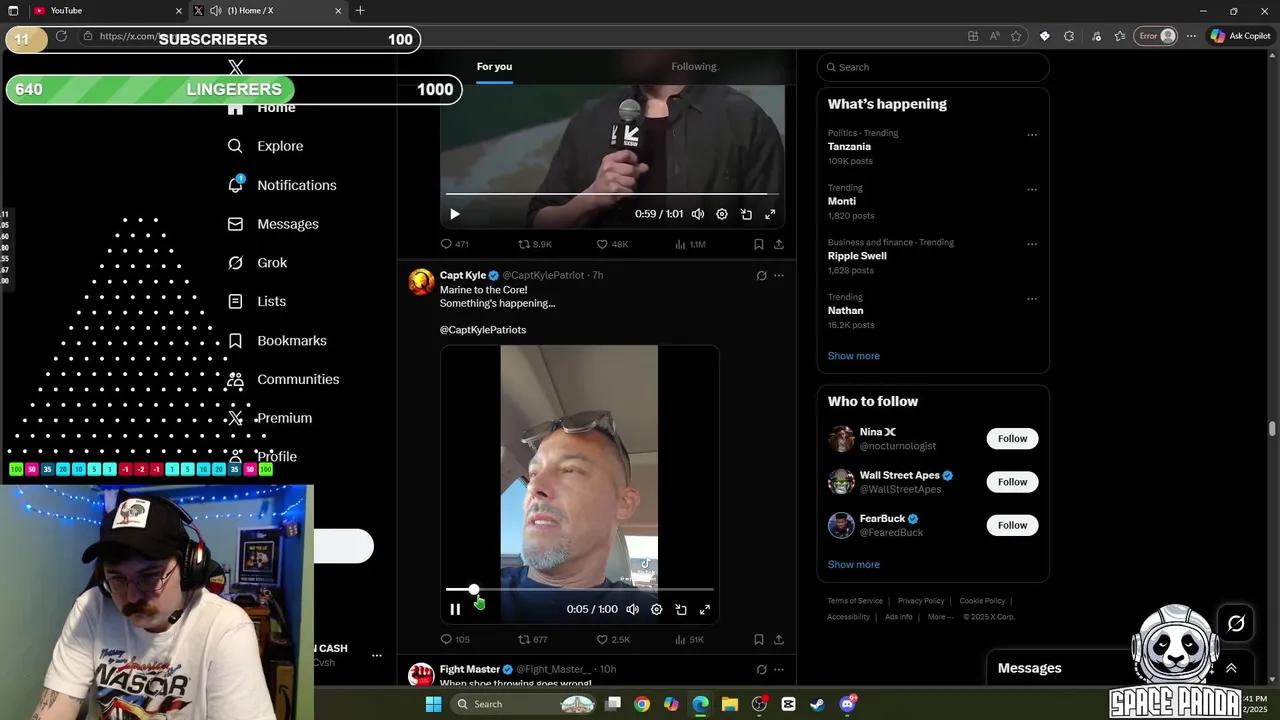Viewport: 1280px width, 720px height.
Task: Add page to Edge favorites star
Action: [x=1016, y=36]
